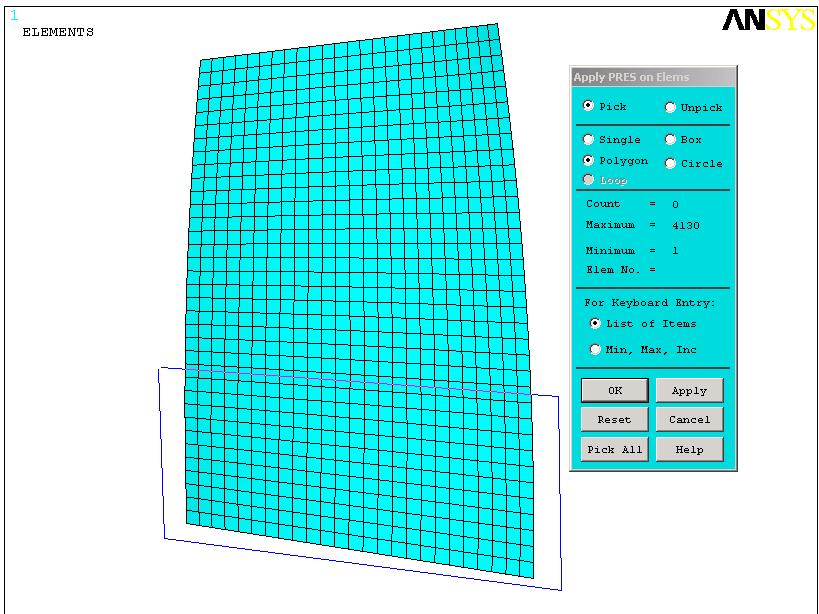The image size is (819, 614).
Task: Select Min, Max, Inc keyboard entry
Action: 595,349
